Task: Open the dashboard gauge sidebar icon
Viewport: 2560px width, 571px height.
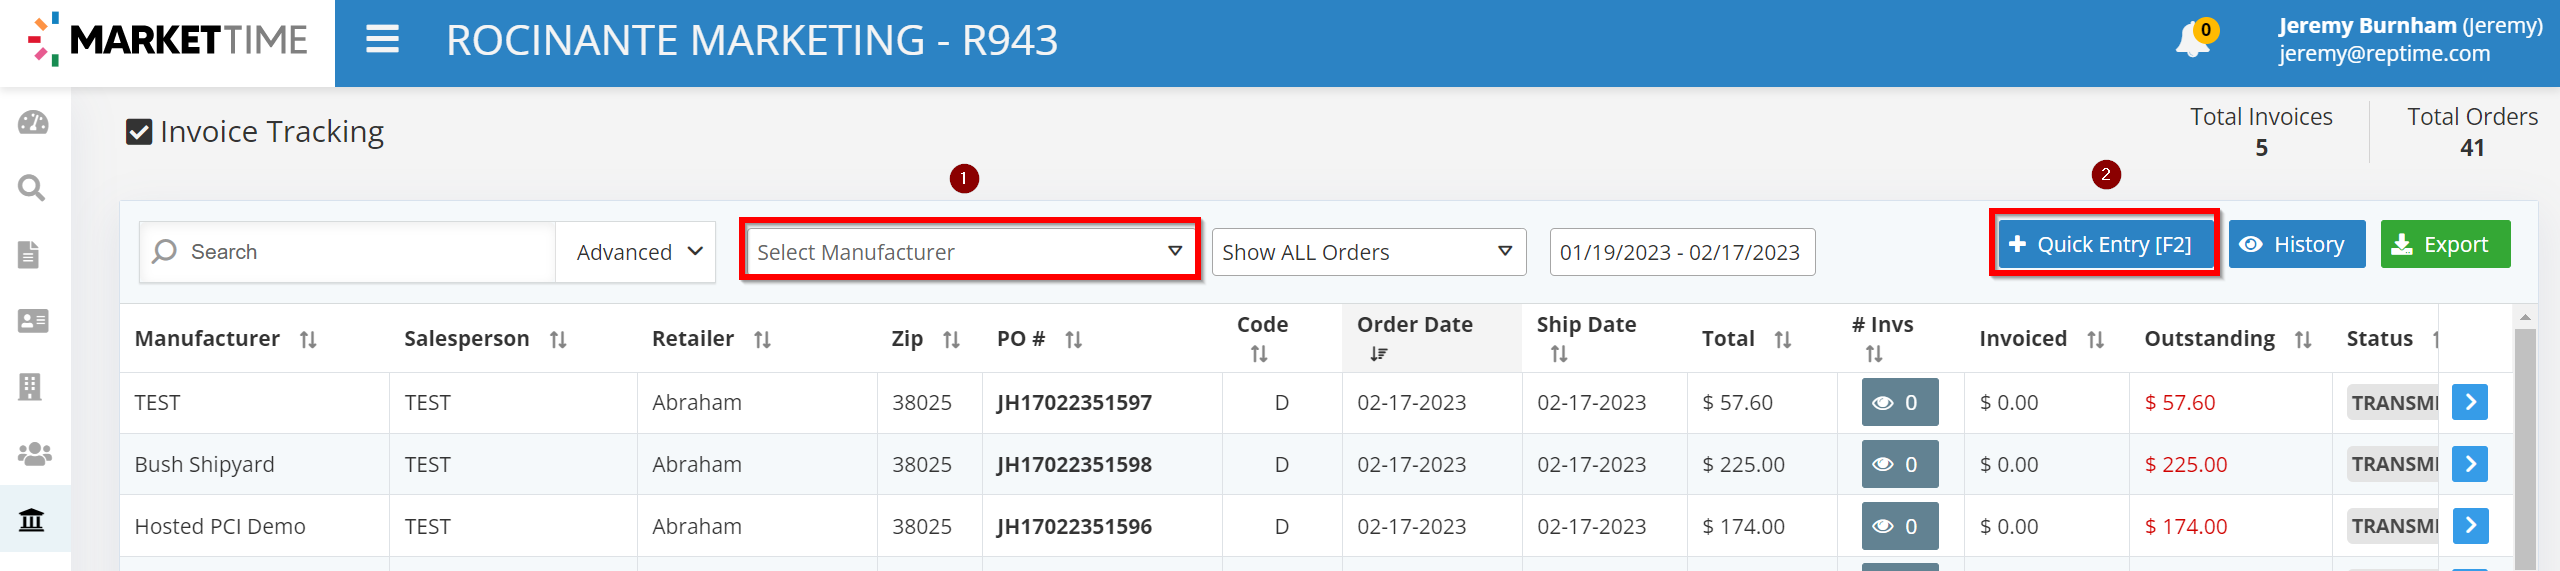Action: pyautogui.click(x=33, y=122)
